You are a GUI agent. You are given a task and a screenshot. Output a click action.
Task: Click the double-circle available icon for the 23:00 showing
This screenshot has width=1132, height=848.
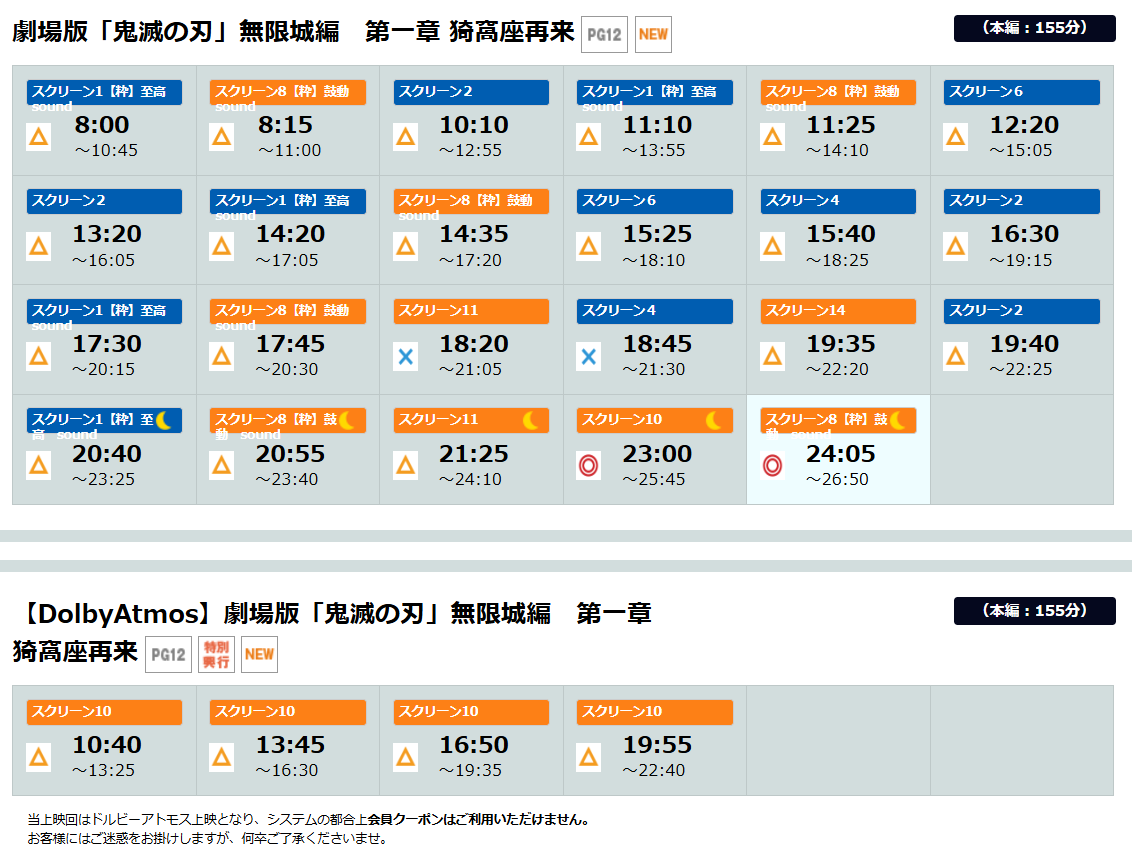(588, 465)
